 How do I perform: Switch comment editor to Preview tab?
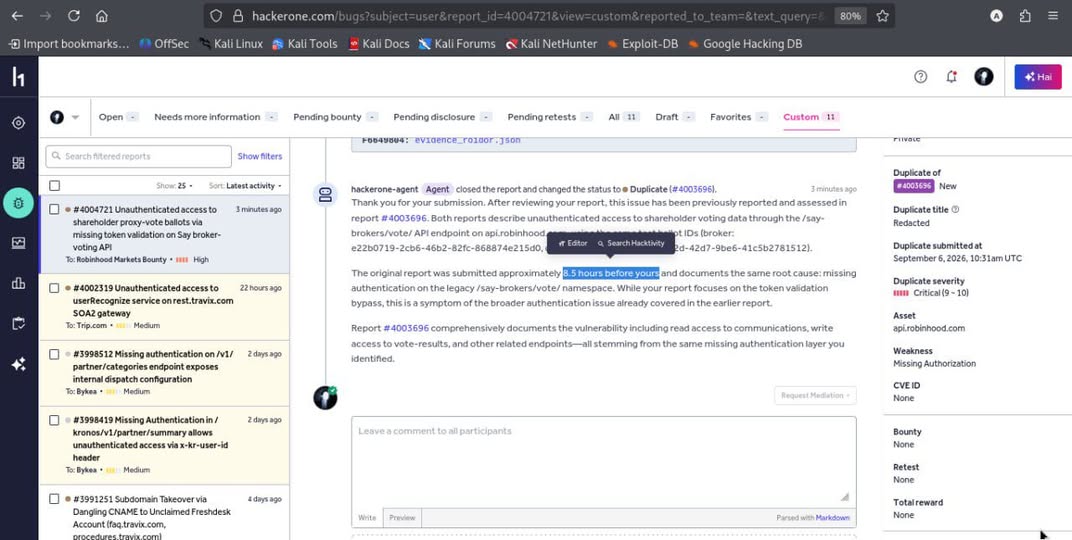(x=402, y=517)
